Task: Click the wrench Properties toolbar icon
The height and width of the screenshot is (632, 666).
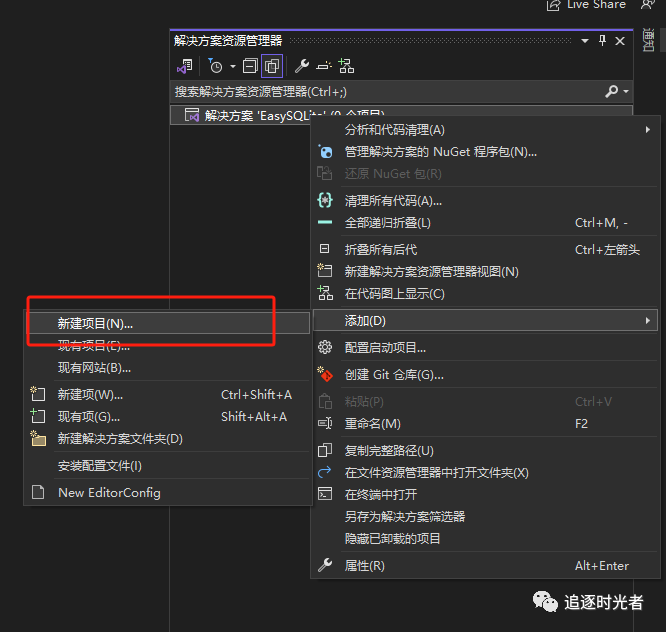Action: point(301,66)
